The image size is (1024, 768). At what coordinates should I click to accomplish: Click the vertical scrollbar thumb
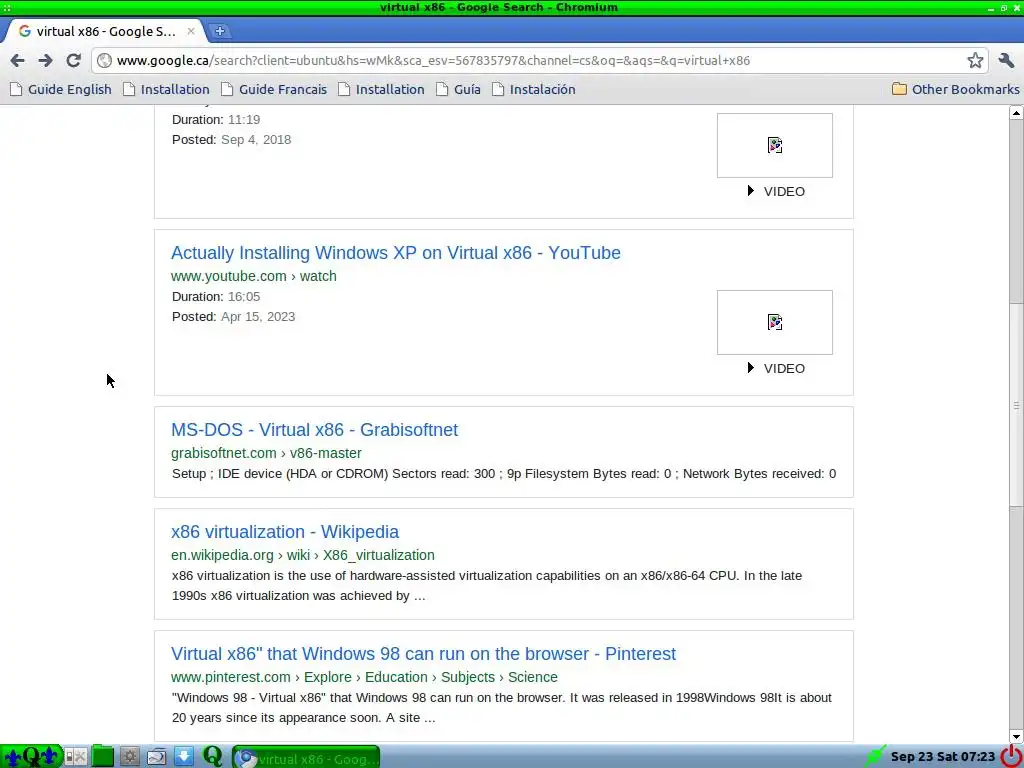coord(1016,405)
